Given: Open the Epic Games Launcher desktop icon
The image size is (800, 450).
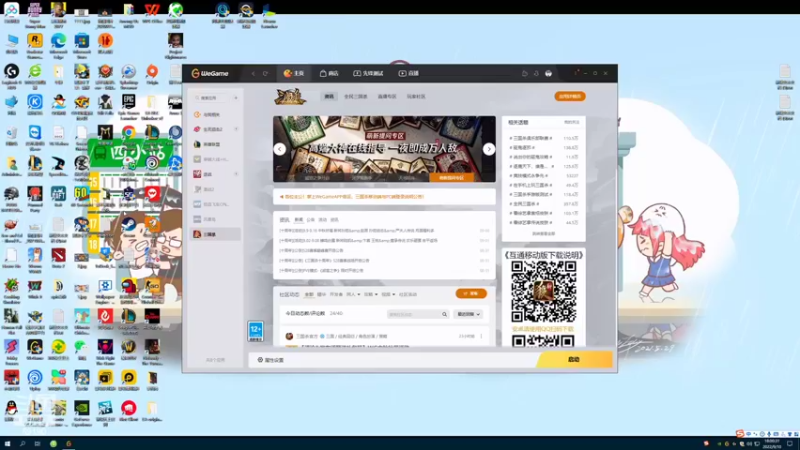Looking at the screenshot, I should (129, 106).
